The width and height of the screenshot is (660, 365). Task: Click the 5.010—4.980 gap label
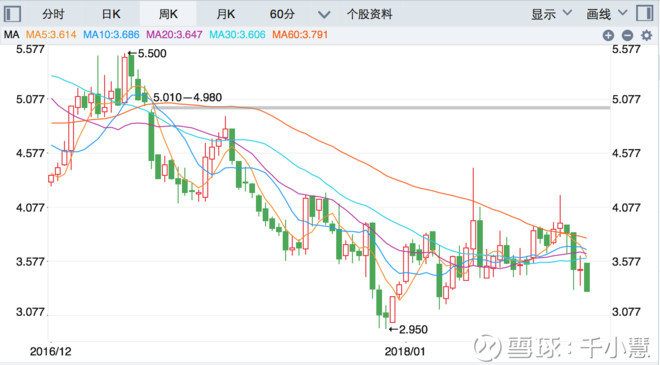click(187, 98)
